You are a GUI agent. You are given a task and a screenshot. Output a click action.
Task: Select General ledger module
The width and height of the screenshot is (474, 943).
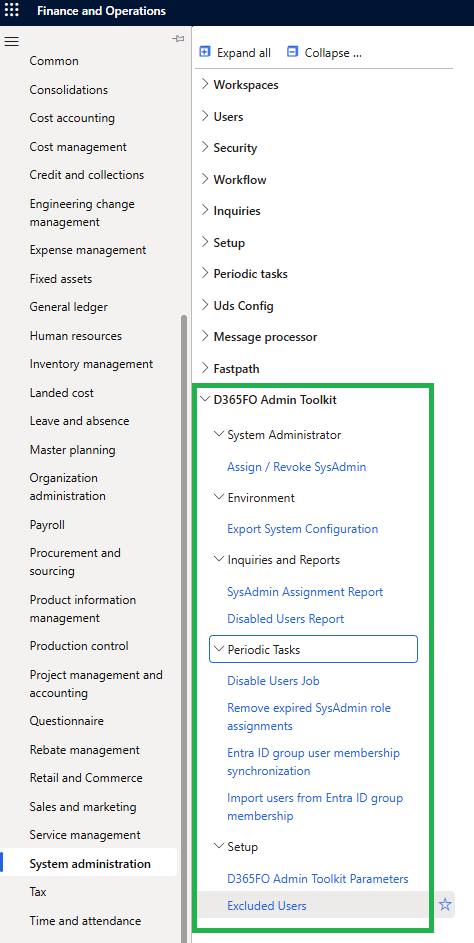tap(69, 307)
